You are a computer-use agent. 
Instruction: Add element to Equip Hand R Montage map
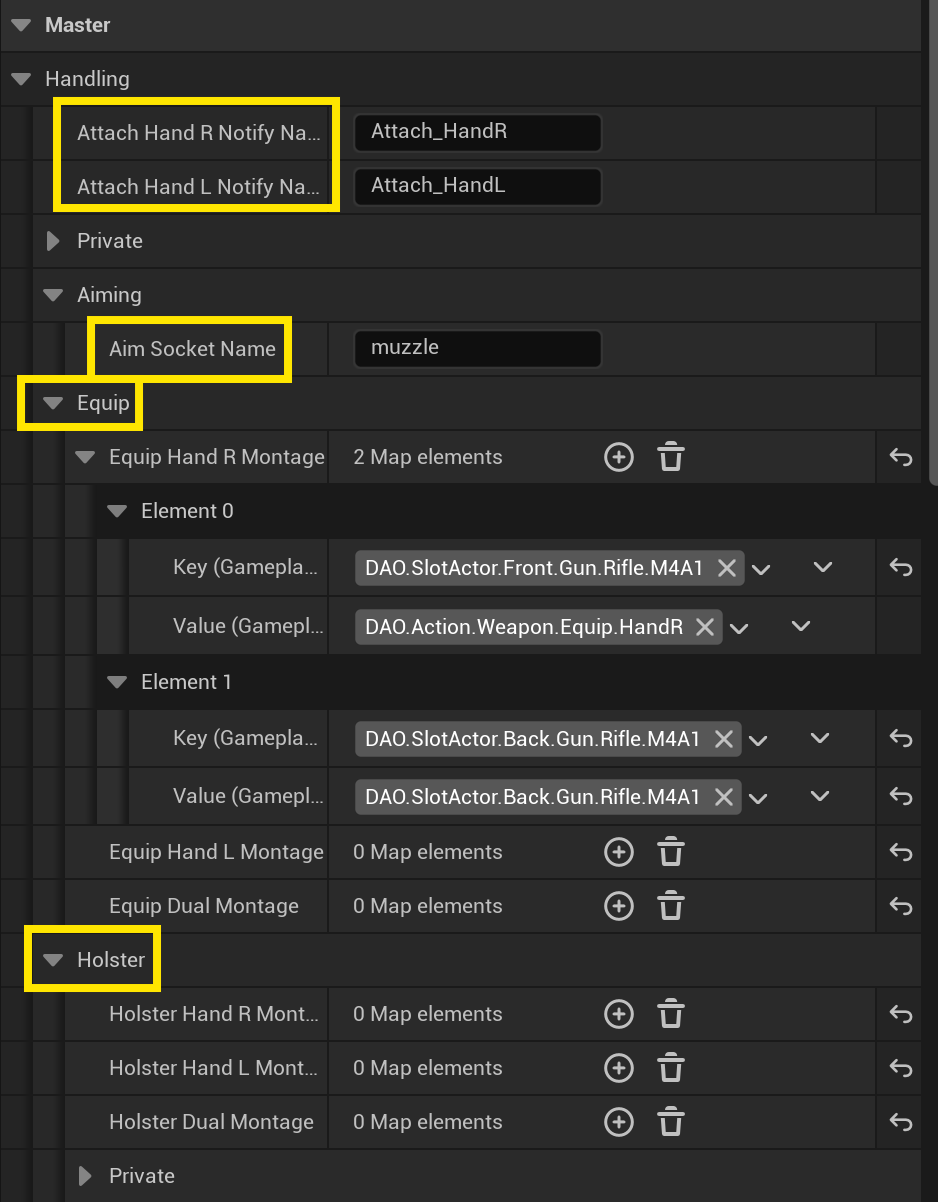coord(619,458)
